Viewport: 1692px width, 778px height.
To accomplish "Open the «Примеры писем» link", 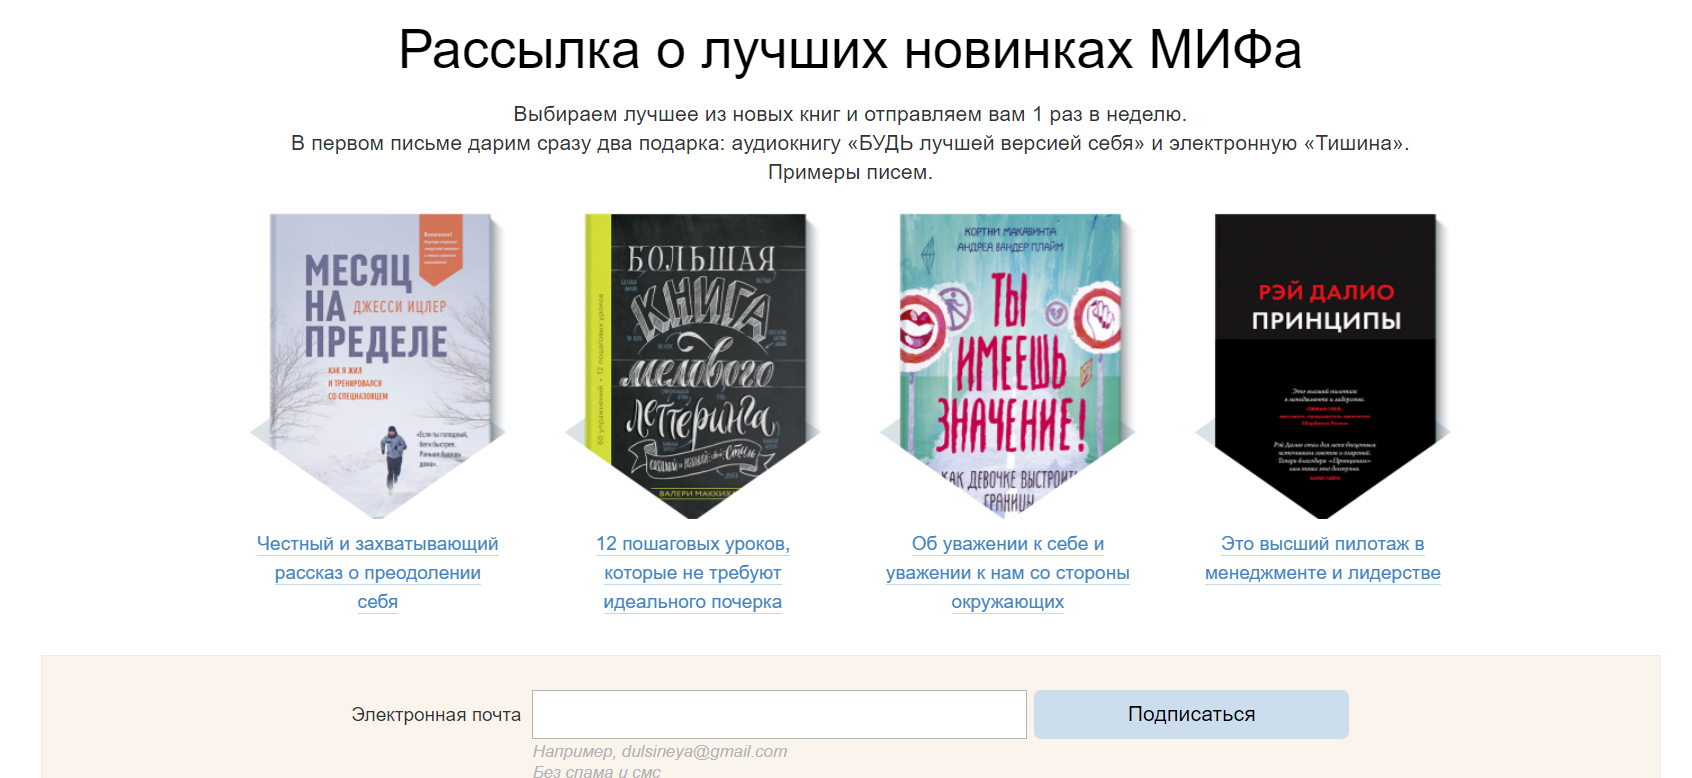I will (850, 172).
